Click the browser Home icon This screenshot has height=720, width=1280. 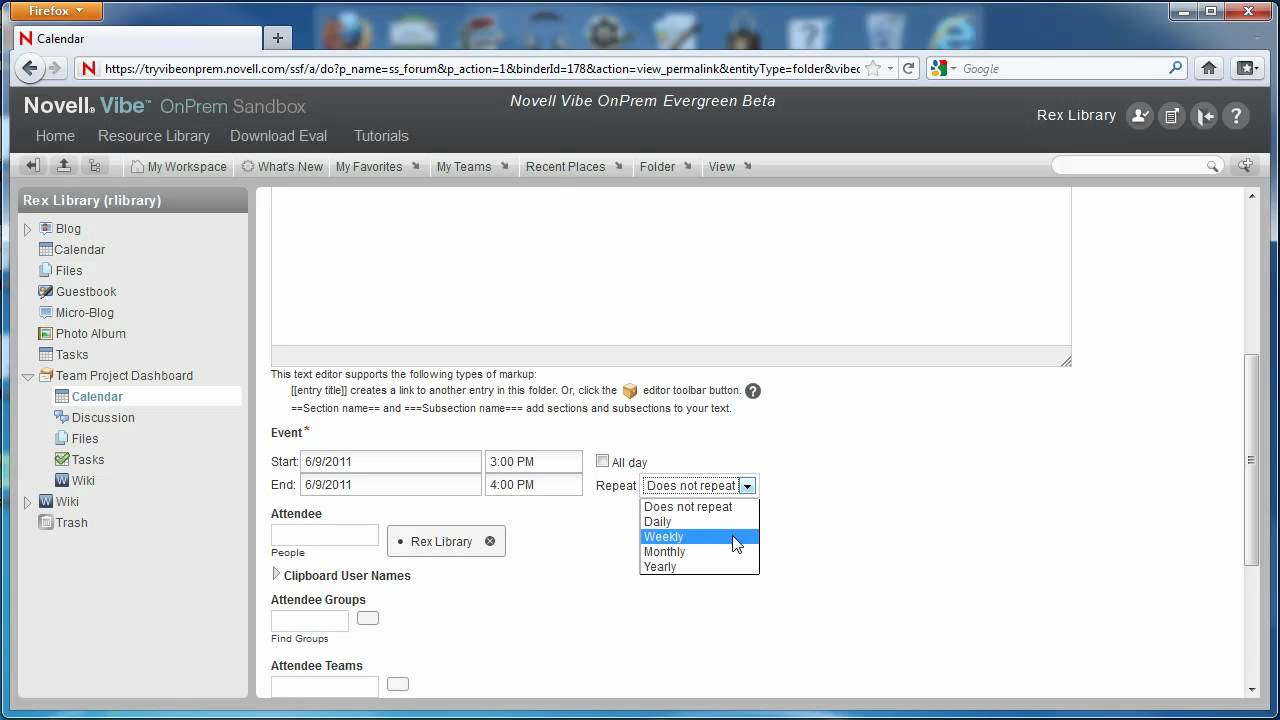tap(1209, 68)
